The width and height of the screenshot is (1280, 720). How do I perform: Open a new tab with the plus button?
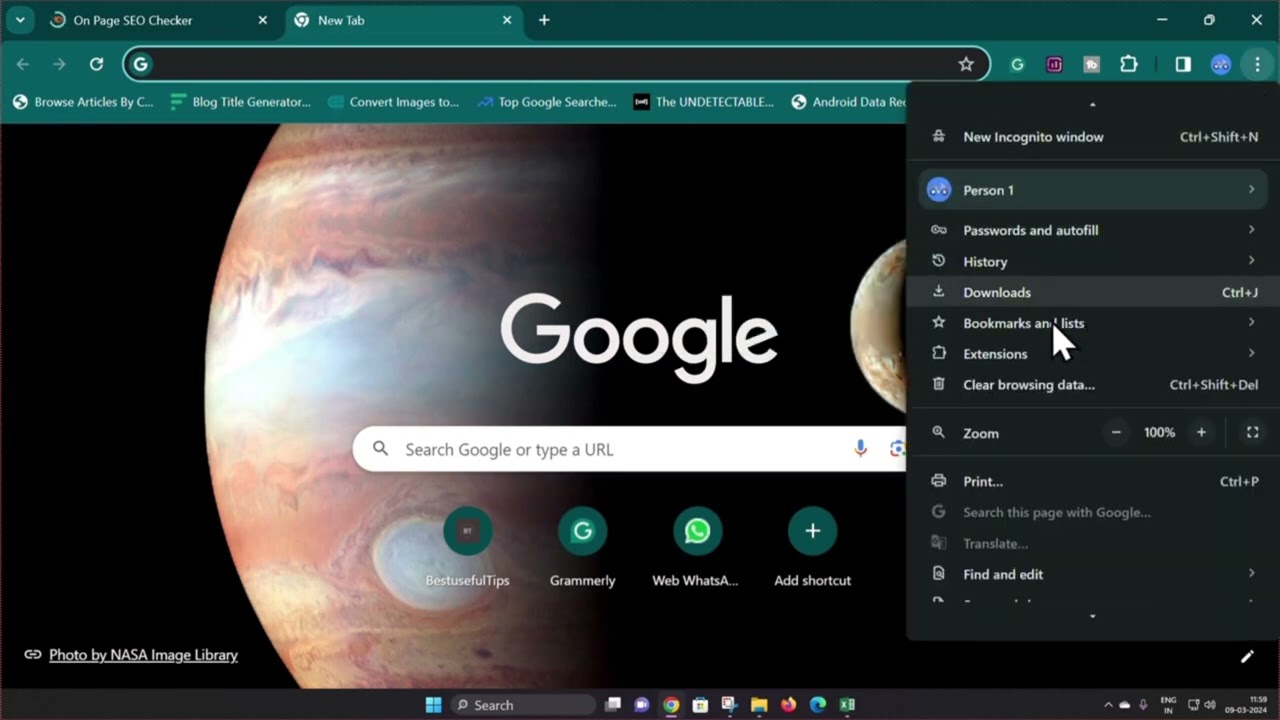click(x=544, y=20)
